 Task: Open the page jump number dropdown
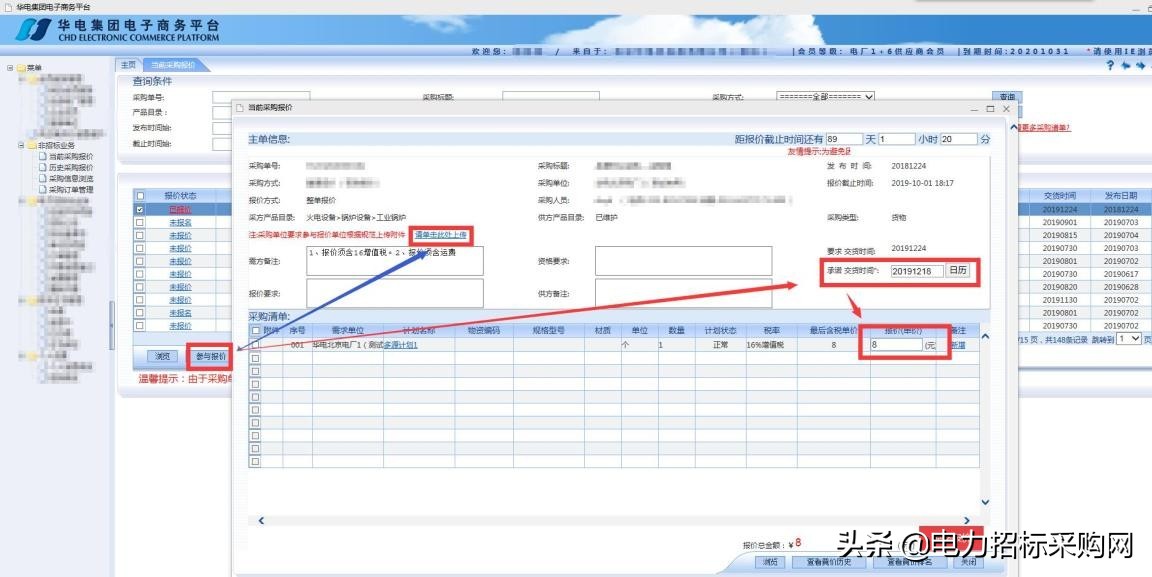tap(1131, 338)
